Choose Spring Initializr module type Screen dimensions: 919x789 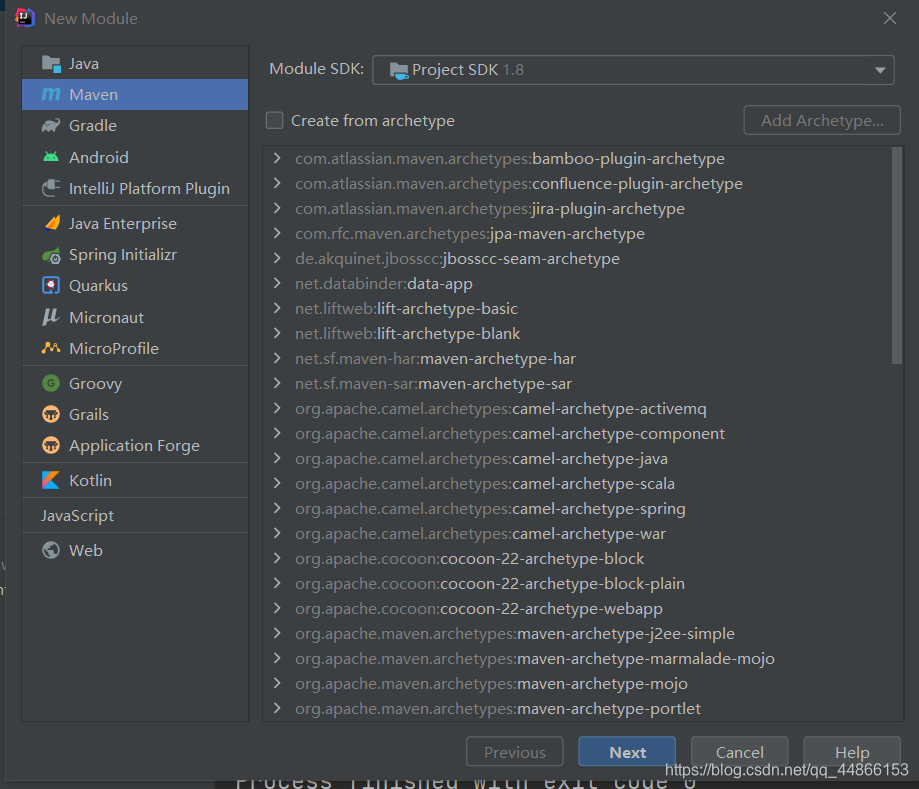coord(135,255)
